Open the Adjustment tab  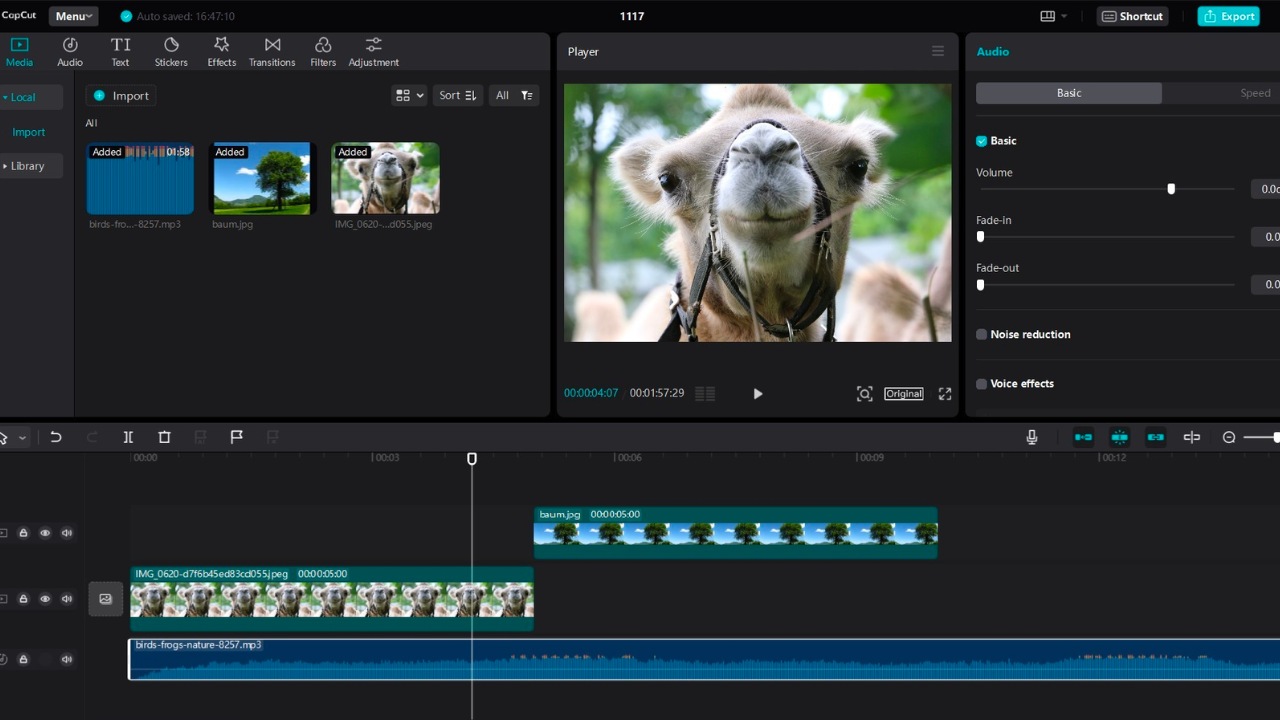pyautogui.click(x=373, y=52)
